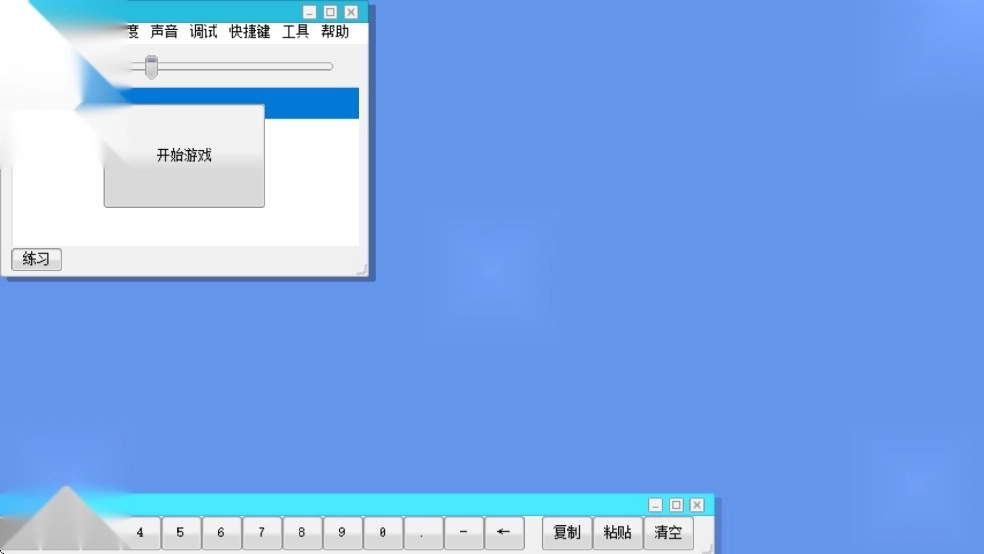Open the 声音 (sound) menu

coord(164,32)
